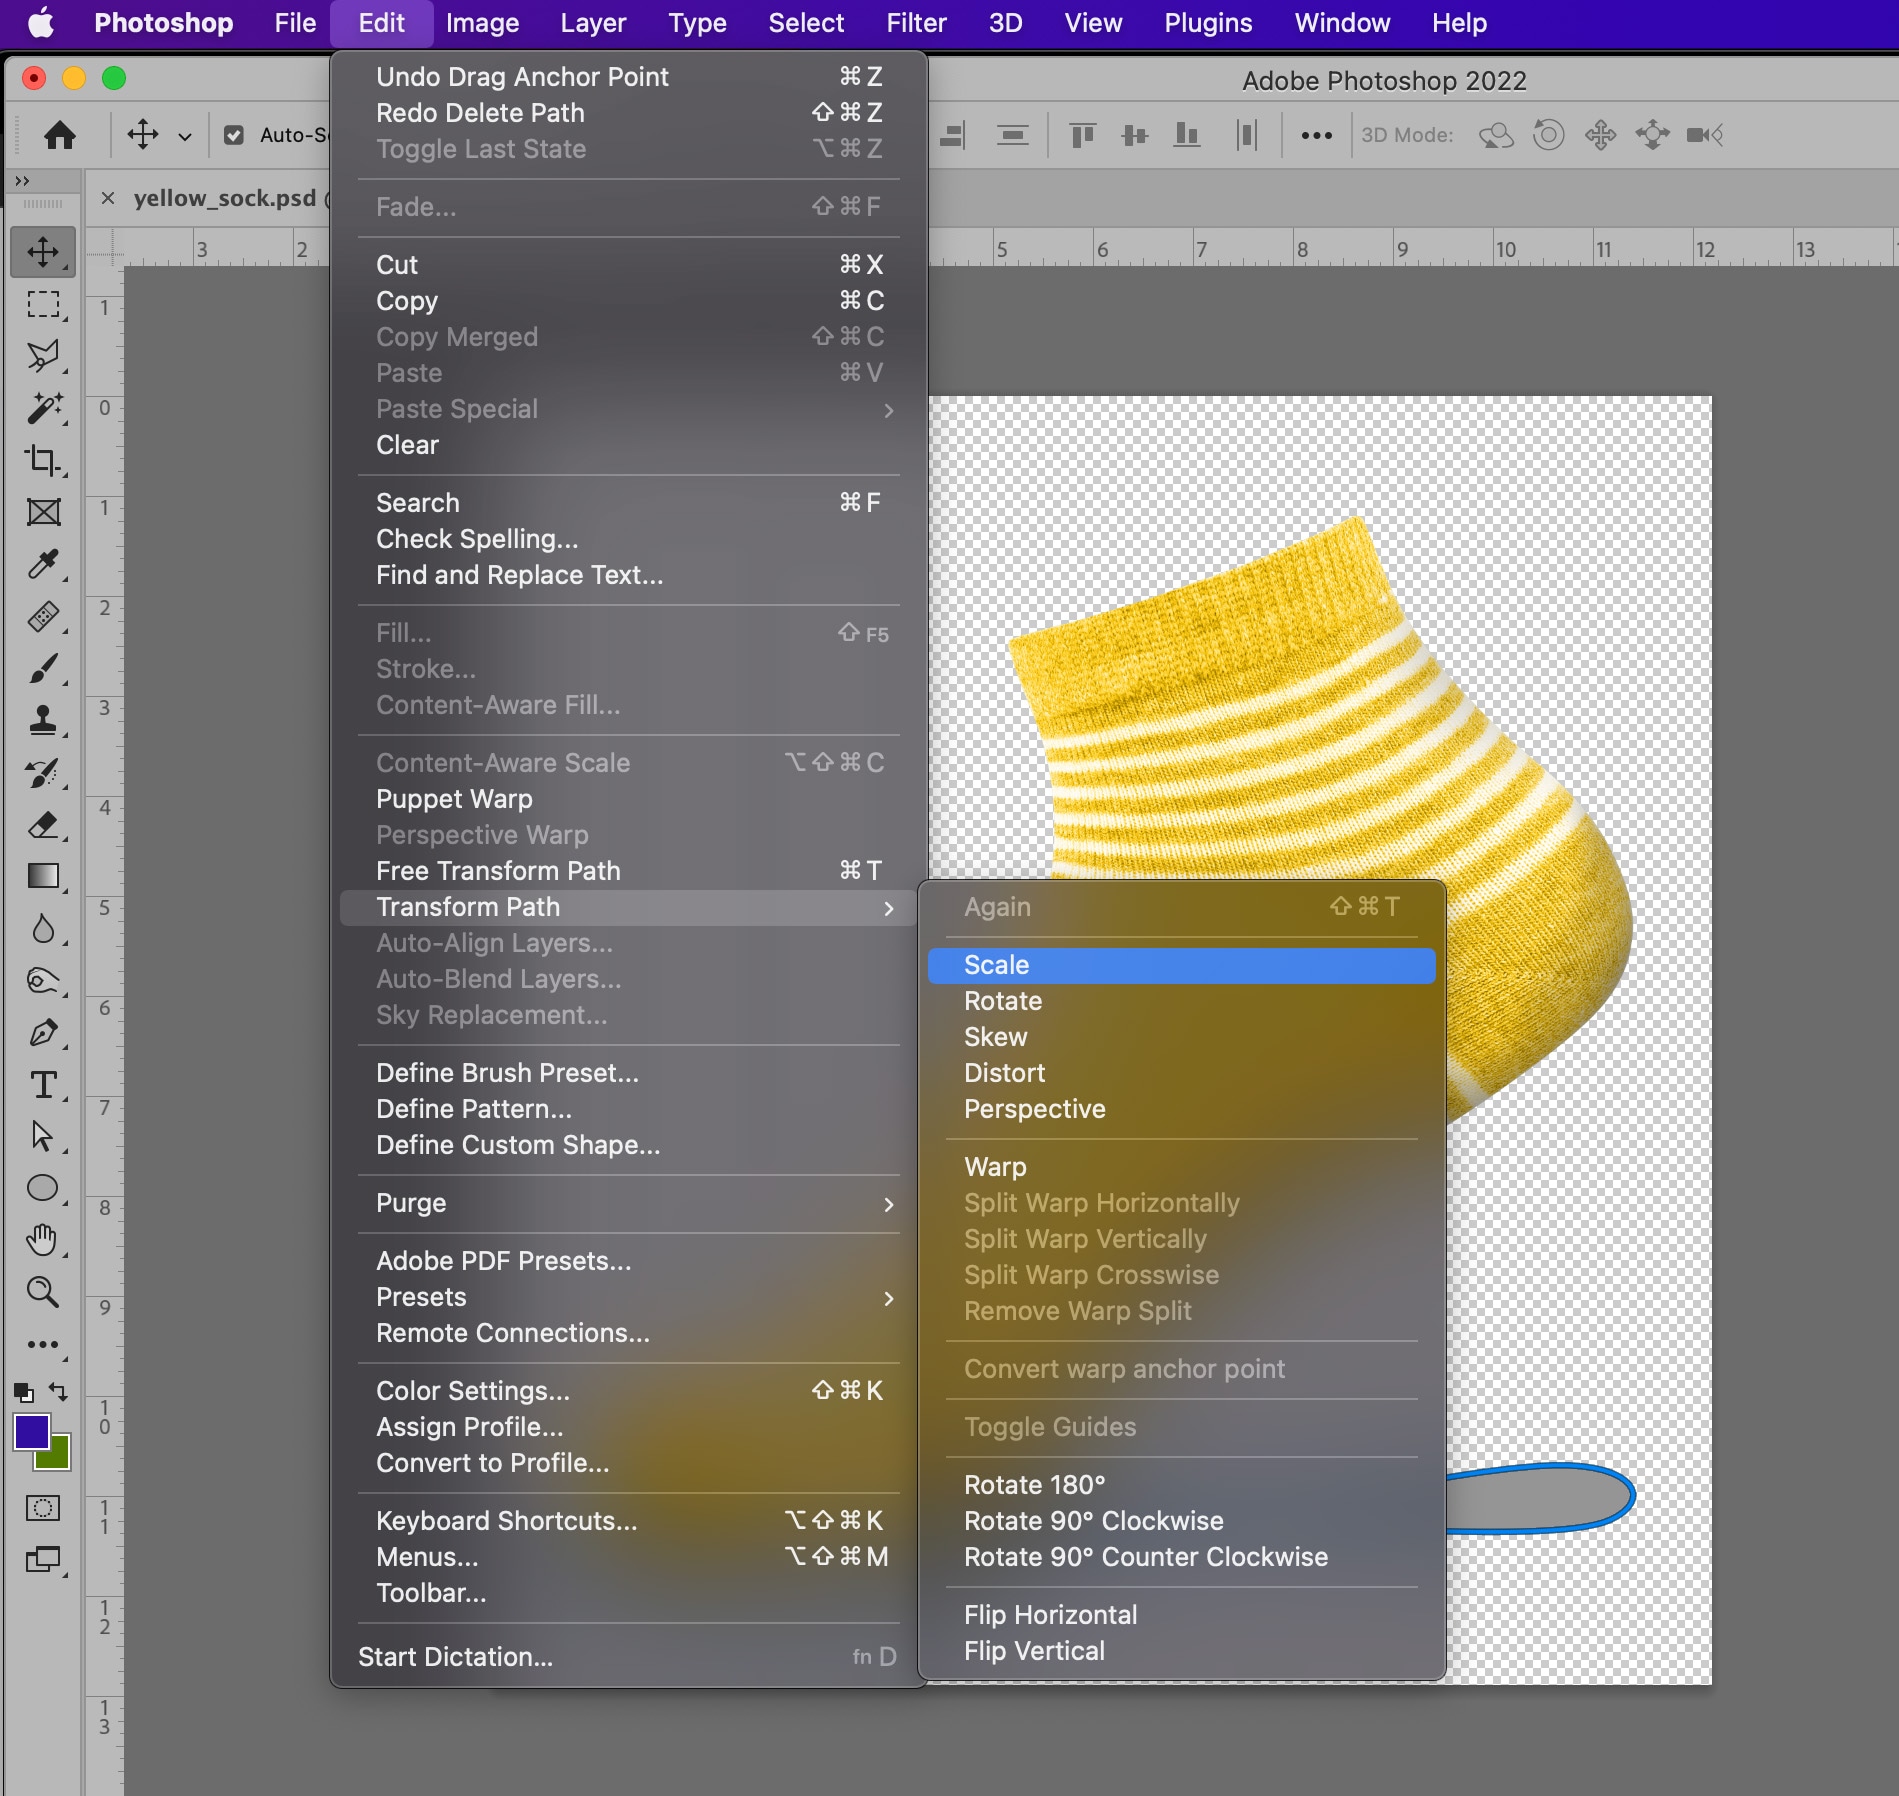Image resolution: width=1899 pixels, height=1796 pixels.
Task: Choose the Clone Stamp tool
Action: [x=43, y=721]
